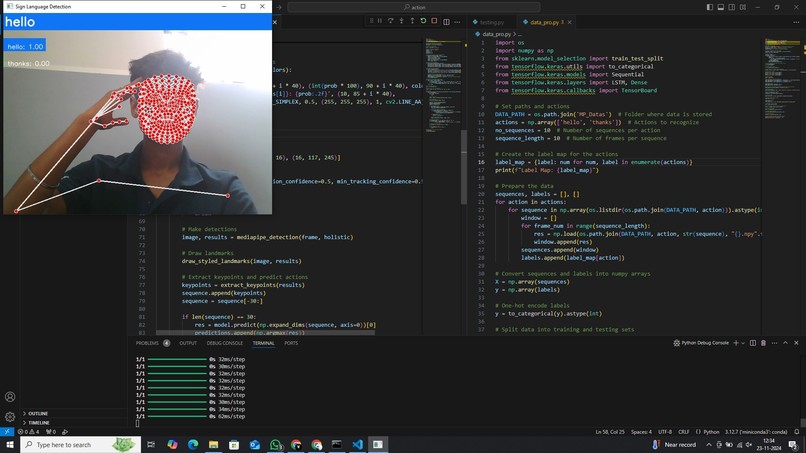Image resolution: width=806 pixels, height=453 pixels.
Task: Expand the Timeline section
Action: (x=74, y=423)
